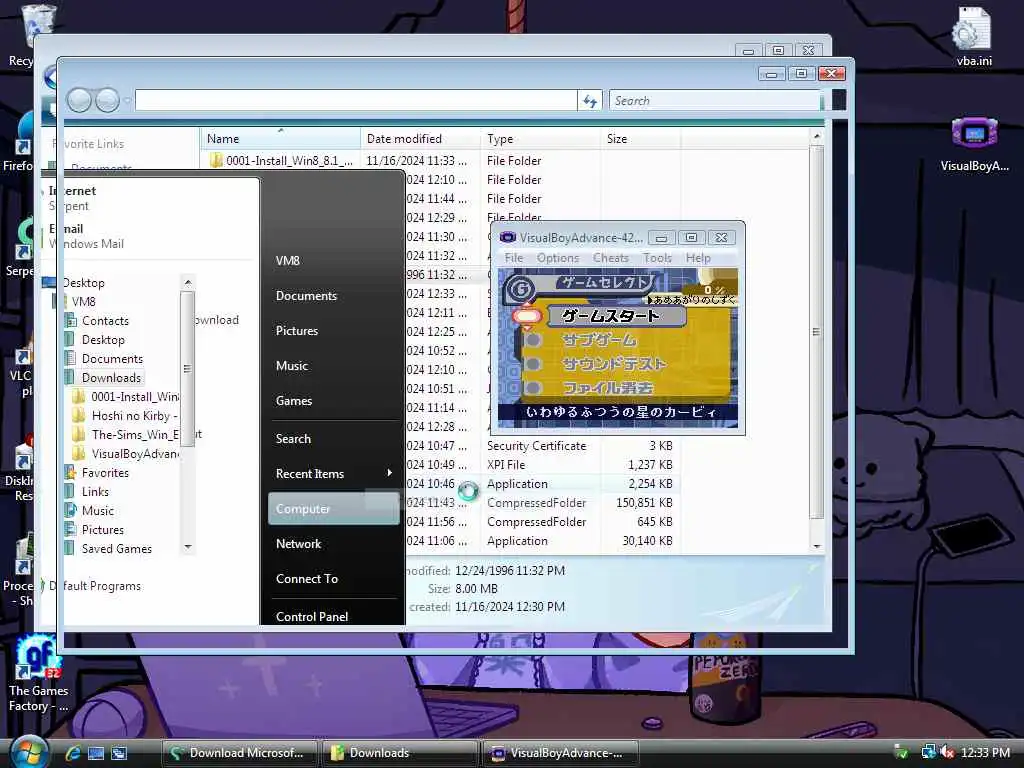1024x768 pixels.
Task: Open the Options menu in VisualBoyAdvance
Action: tap(558, 258)
